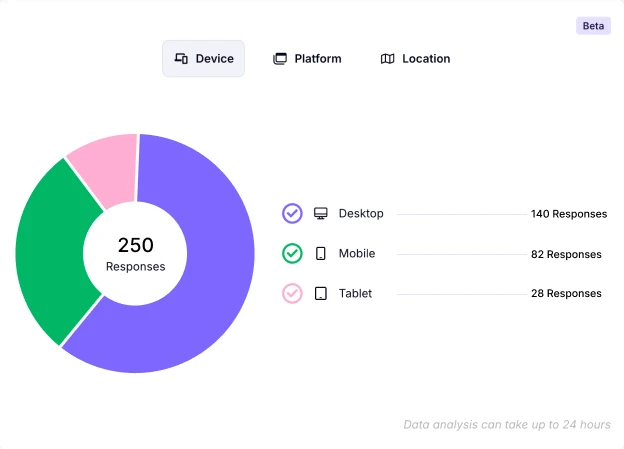Click the 250 Responses center total
Screen dimensions: 624x449
pos(135,253)
